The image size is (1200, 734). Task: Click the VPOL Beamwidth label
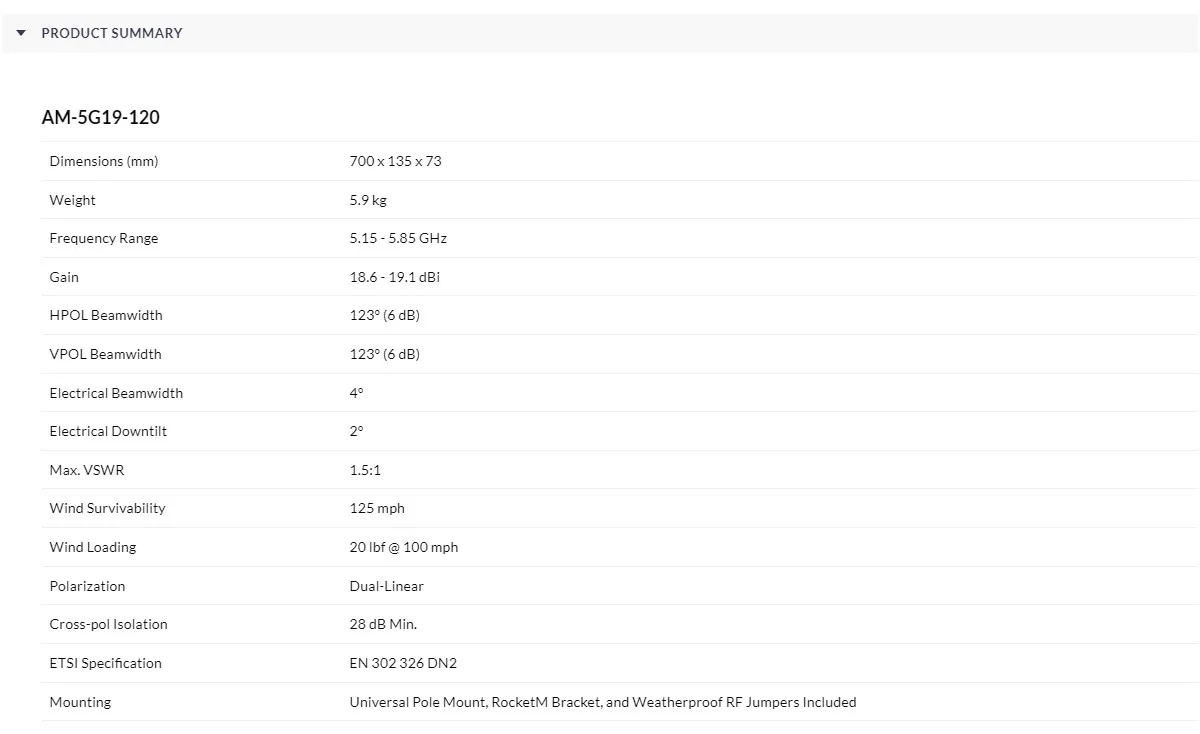tap(105, 354)
